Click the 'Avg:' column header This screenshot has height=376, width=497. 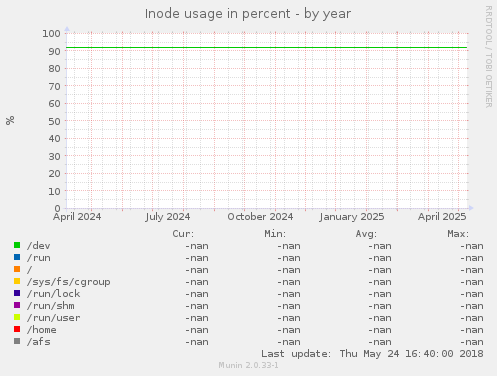click(366, 234)
